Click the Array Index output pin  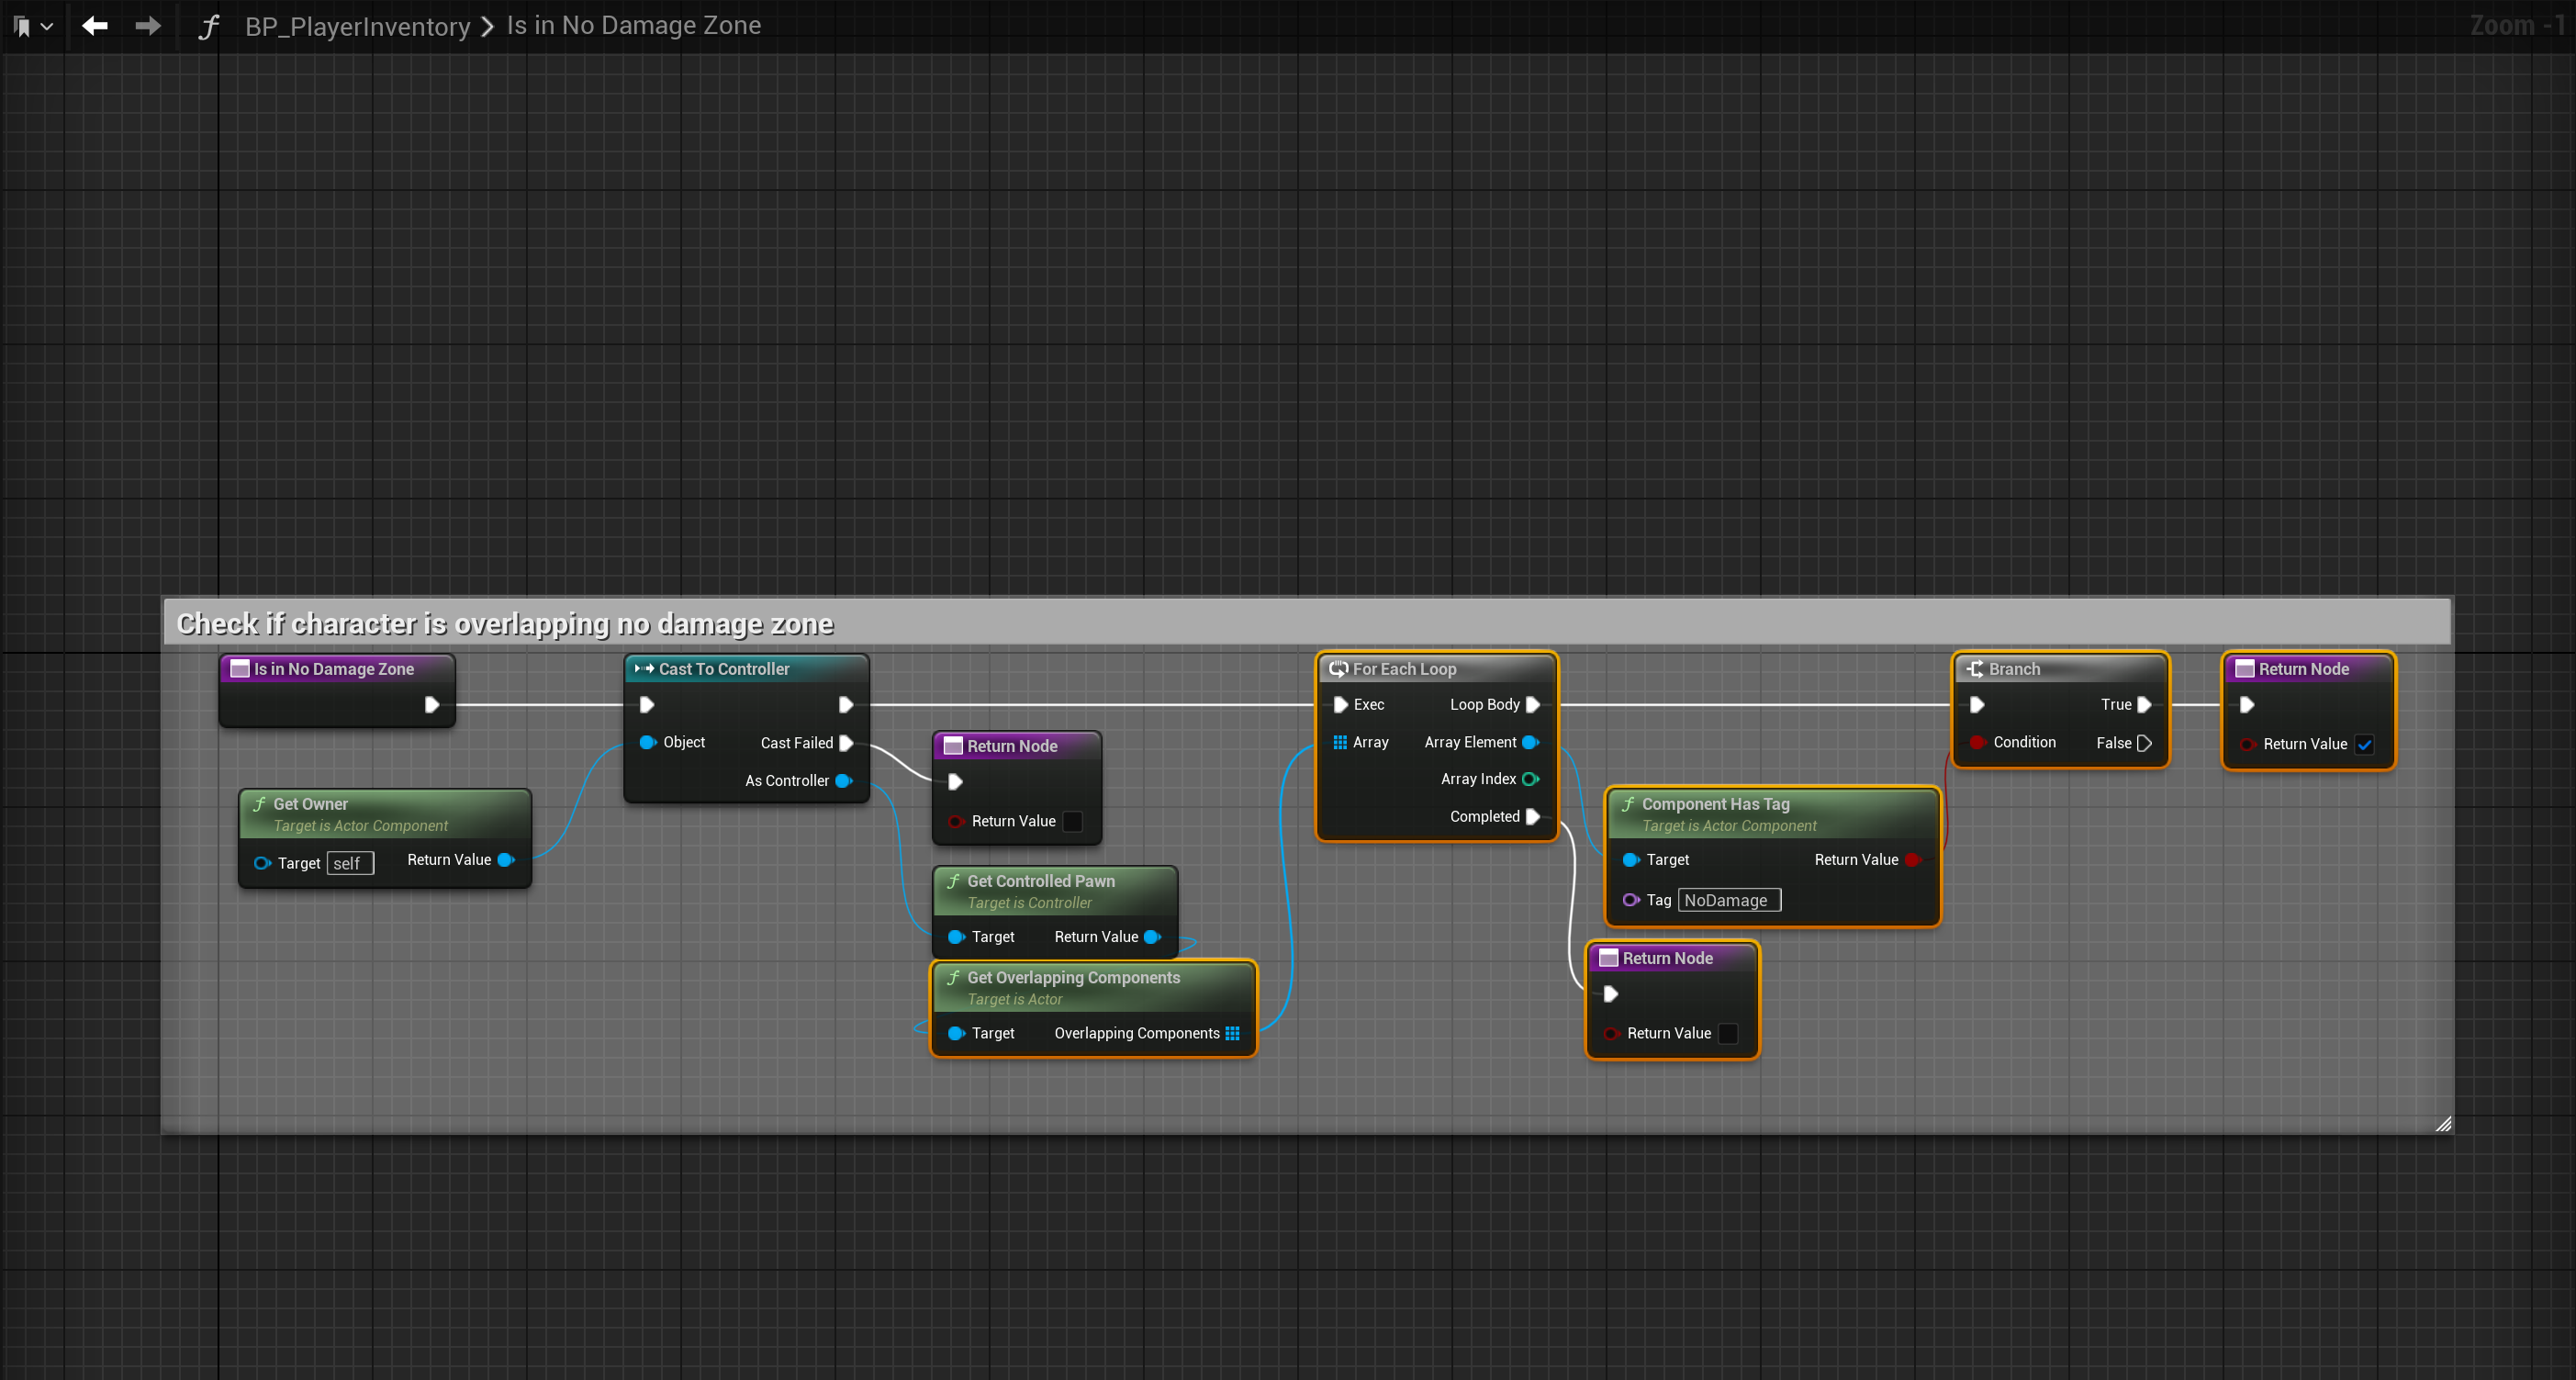click(x=1529, y=779)
